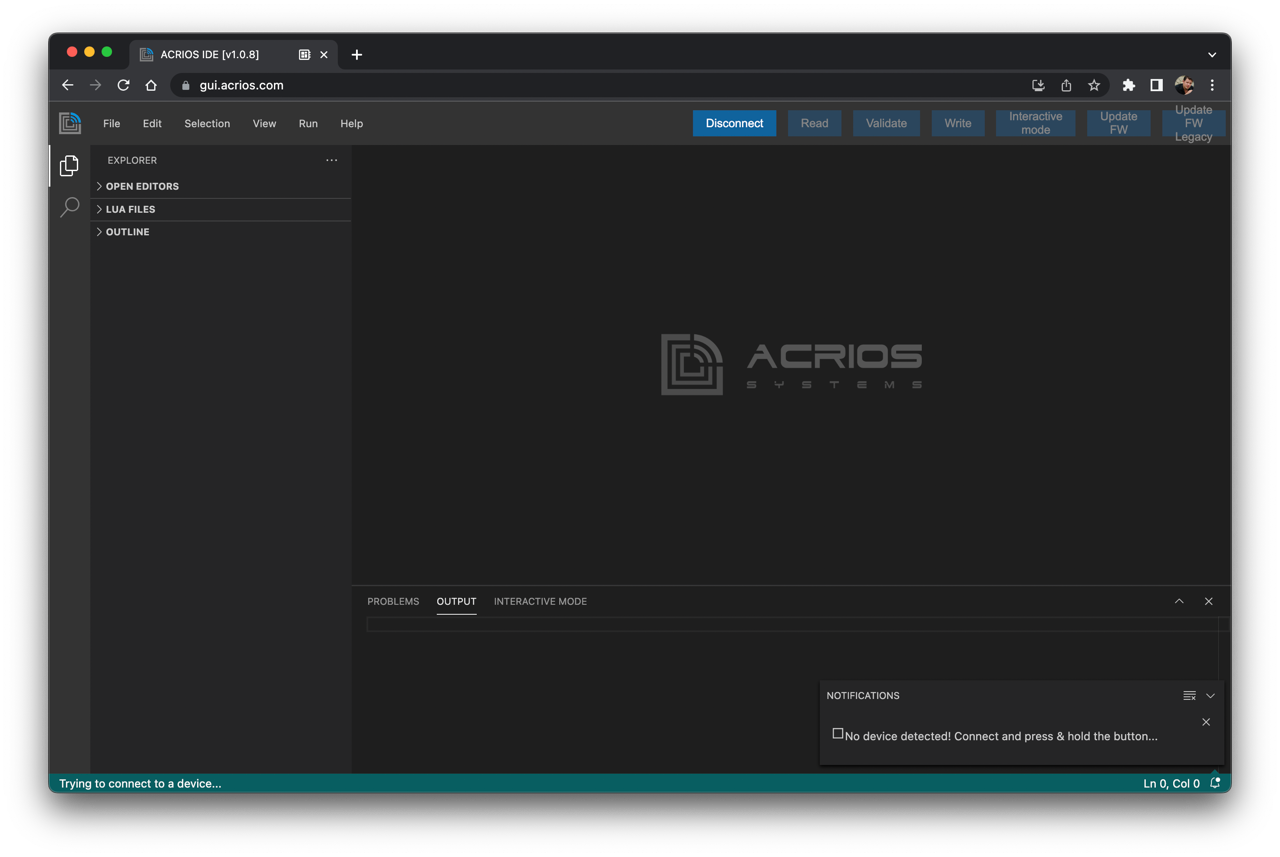Close the ACRIOS IDE browser tab

324,55
